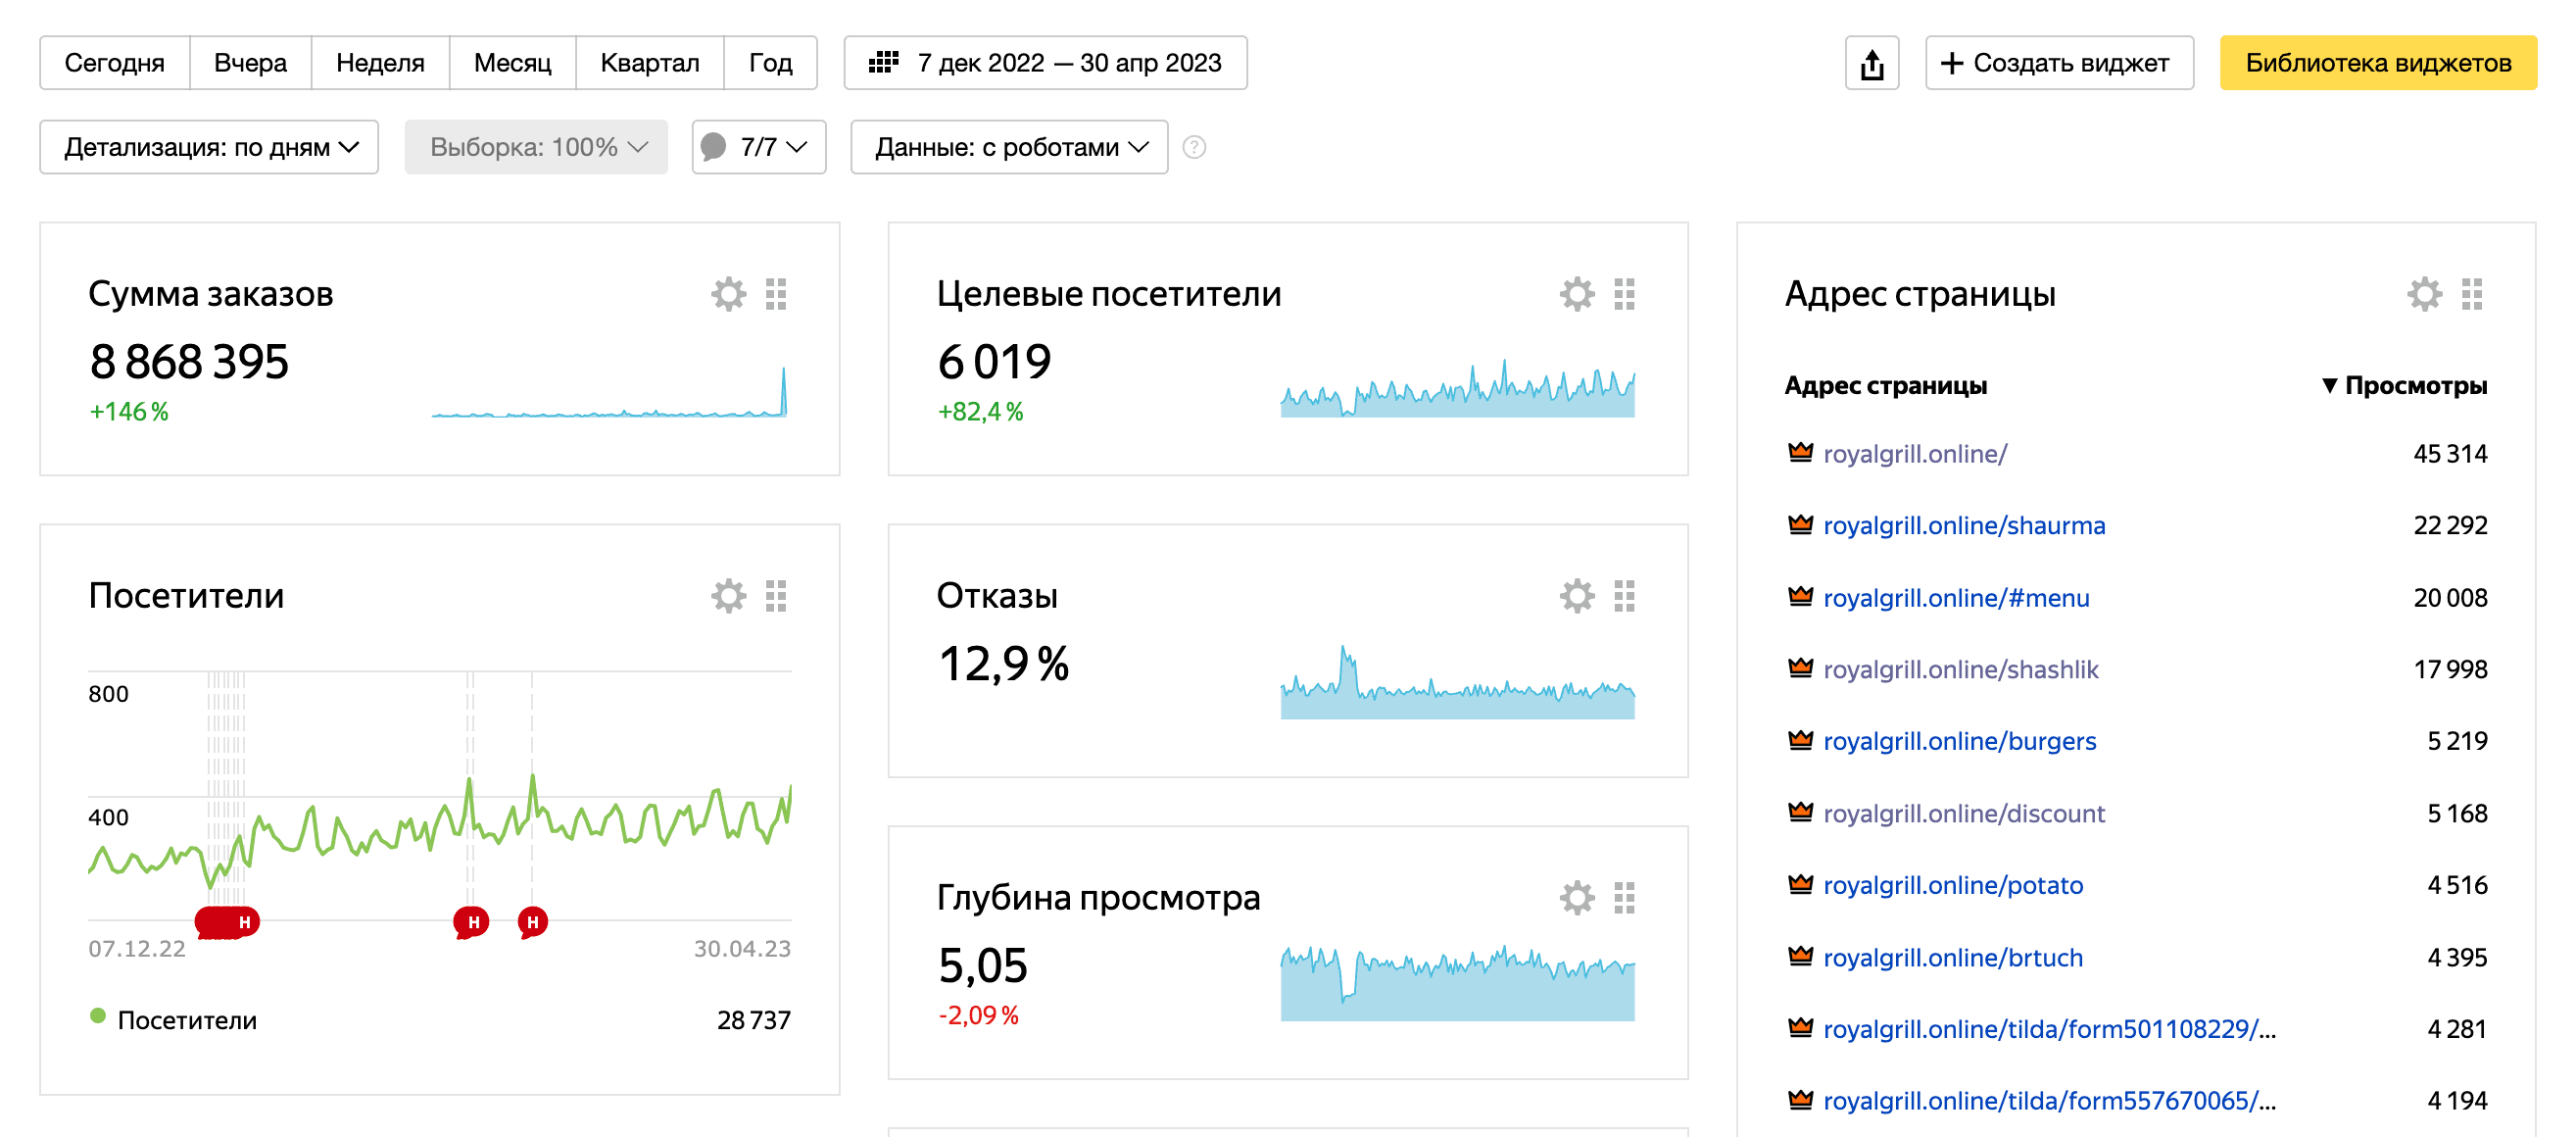Open Библиотека виджетов
This screenshot has width=2576, height=1137.
[2378, 63]
